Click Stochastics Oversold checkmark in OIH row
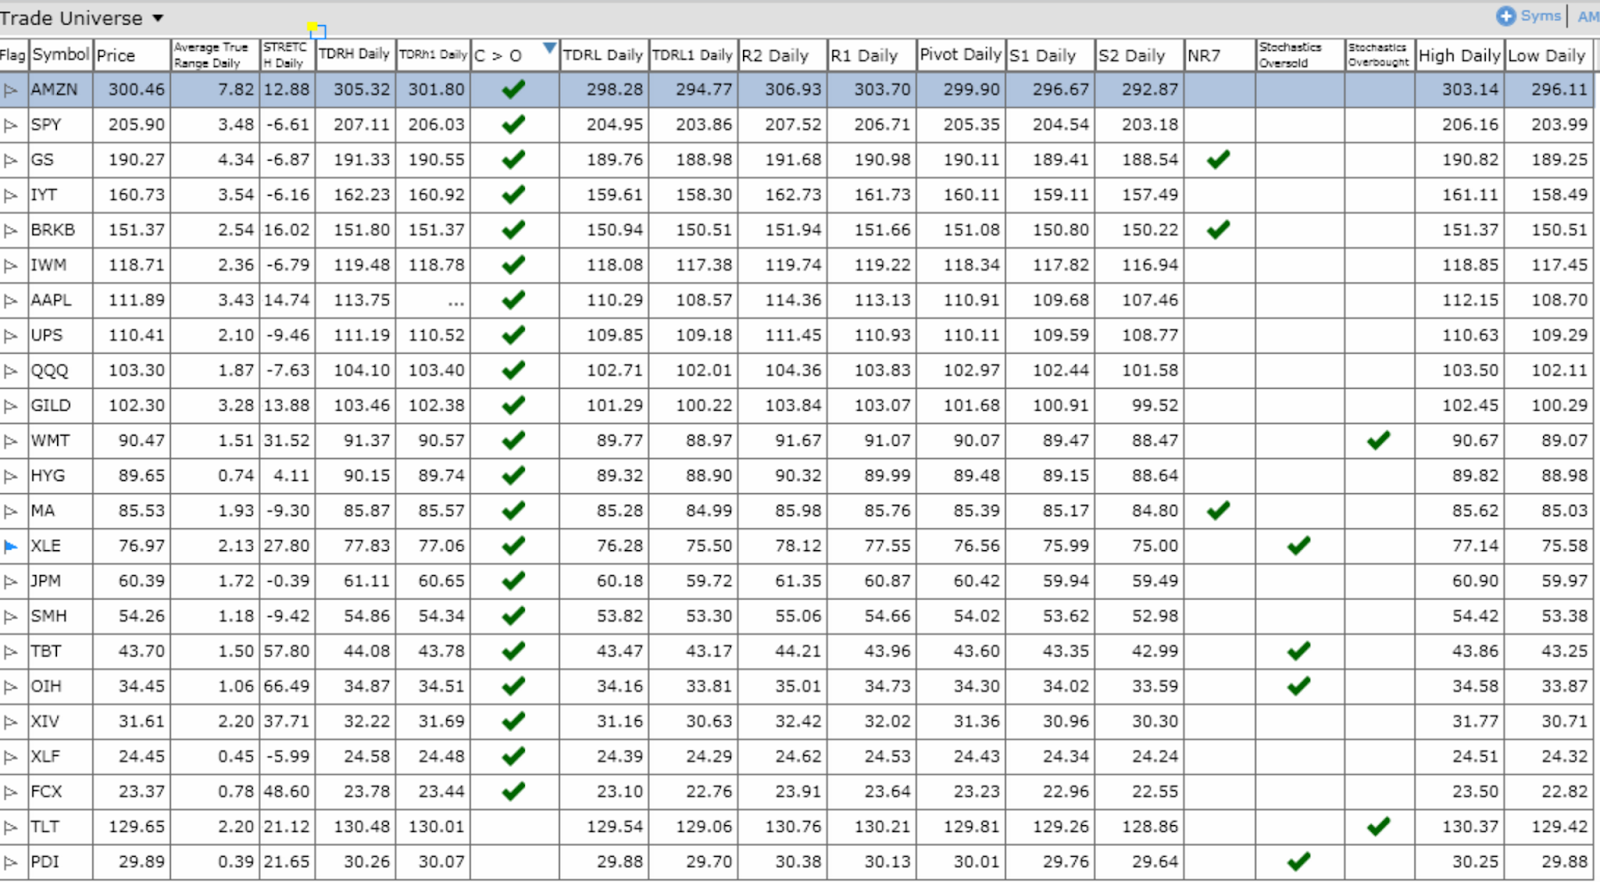This screenshot has width=1600, height=882. (x=1299, y=686)
